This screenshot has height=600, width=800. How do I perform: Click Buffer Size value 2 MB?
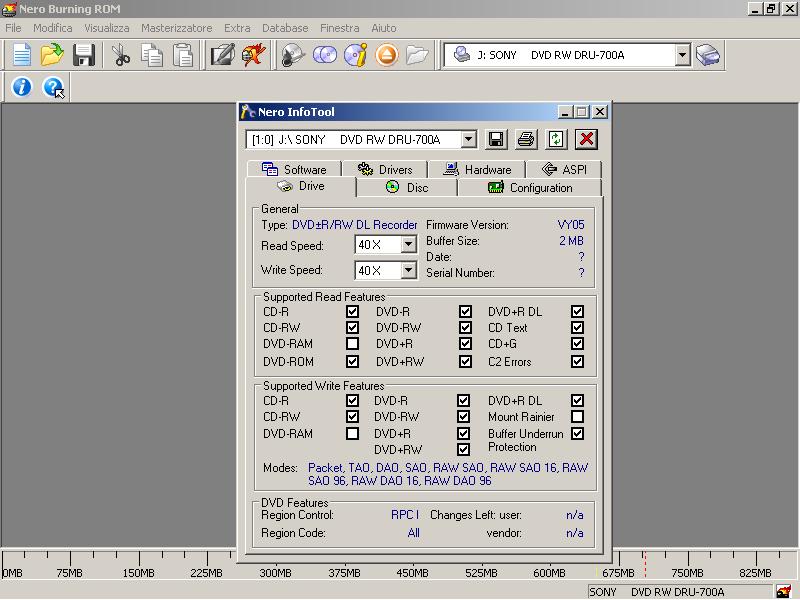pyautogui.click(x=571, y=241)
